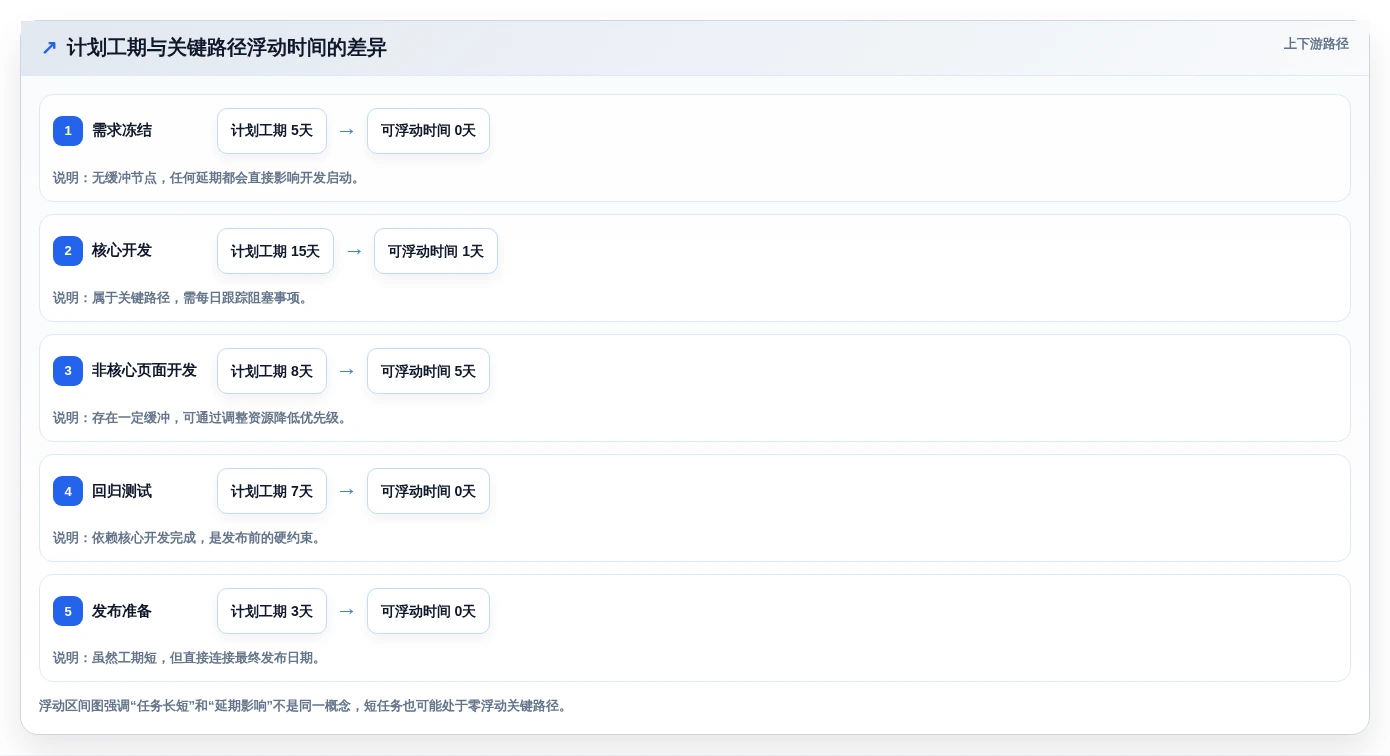
Task: Click the note 属于关键路径，需每日跟踪阻塞事项
Action: (181, 298)
